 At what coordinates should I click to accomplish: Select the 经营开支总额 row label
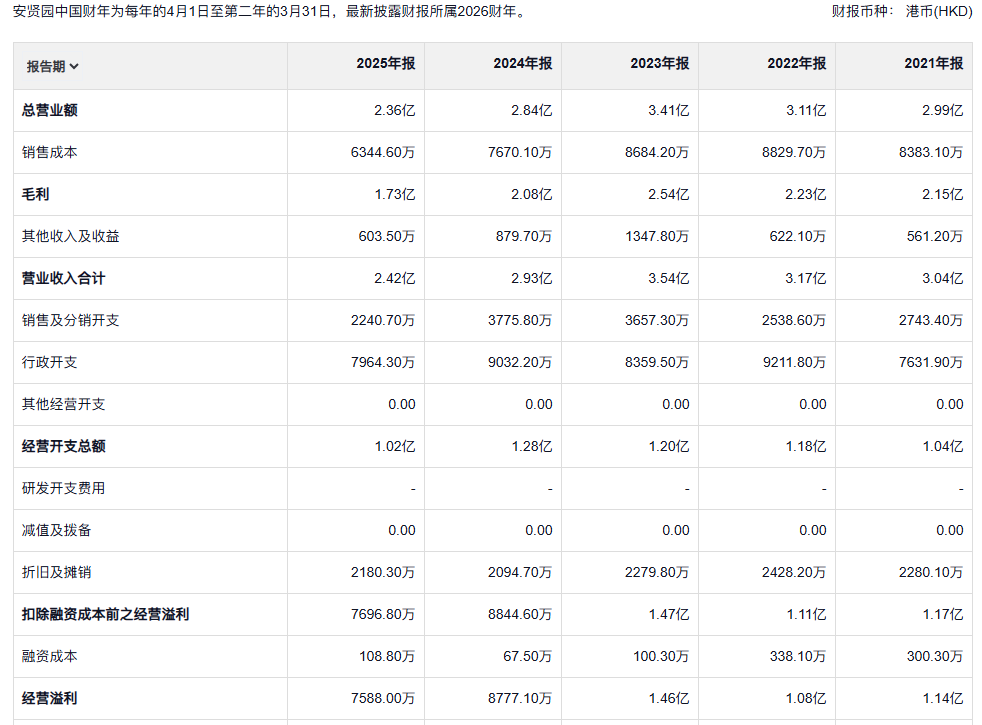click(64, 446)
